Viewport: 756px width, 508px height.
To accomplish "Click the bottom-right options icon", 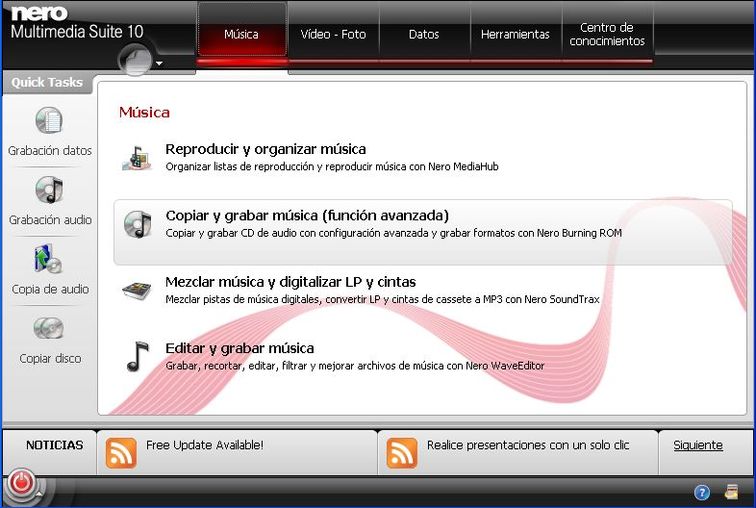I will [732, 492].
